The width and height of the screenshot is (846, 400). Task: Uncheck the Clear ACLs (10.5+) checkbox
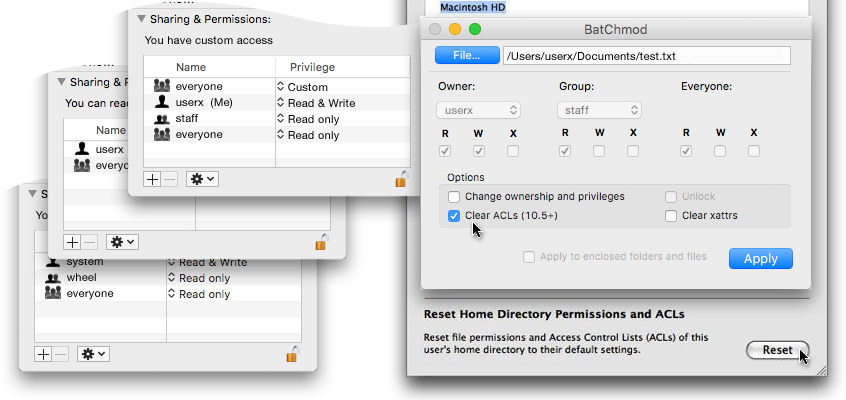454,216
